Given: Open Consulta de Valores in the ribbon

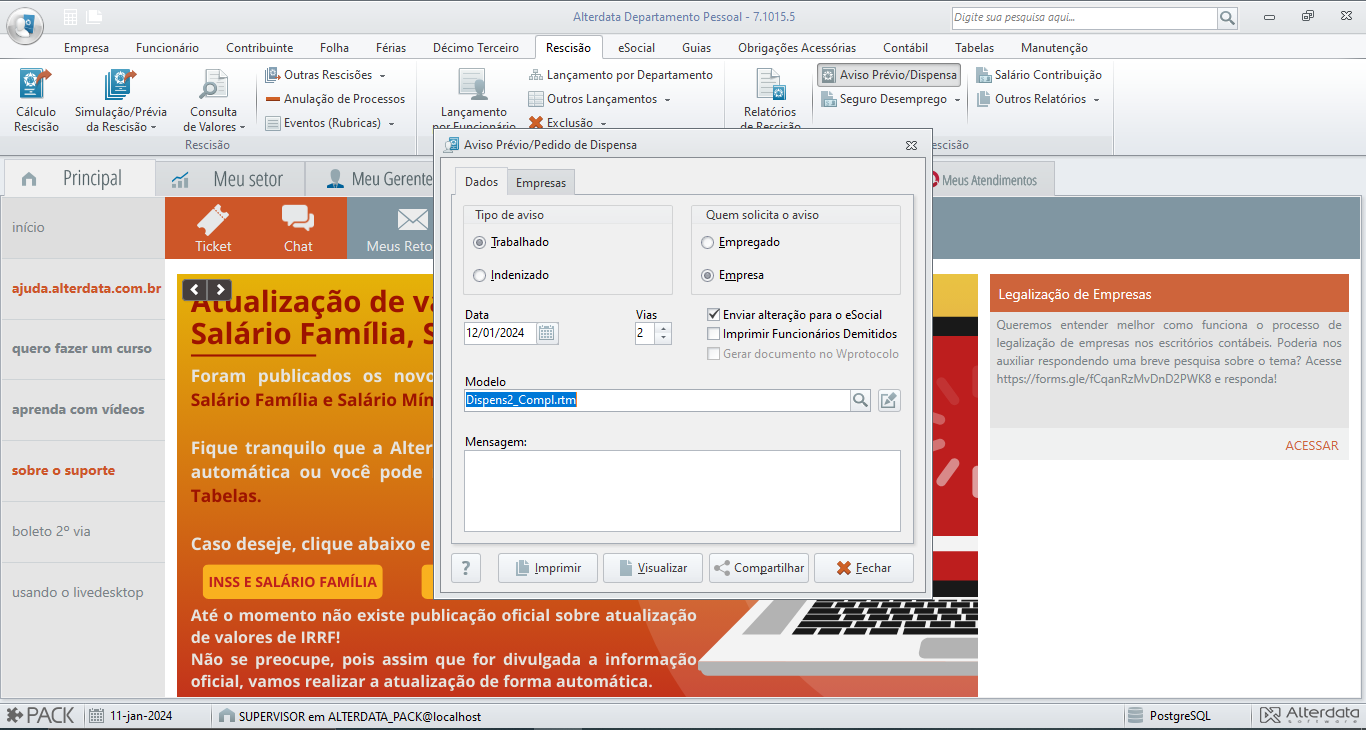Looking at the screenshot, I should coord(214,100).
